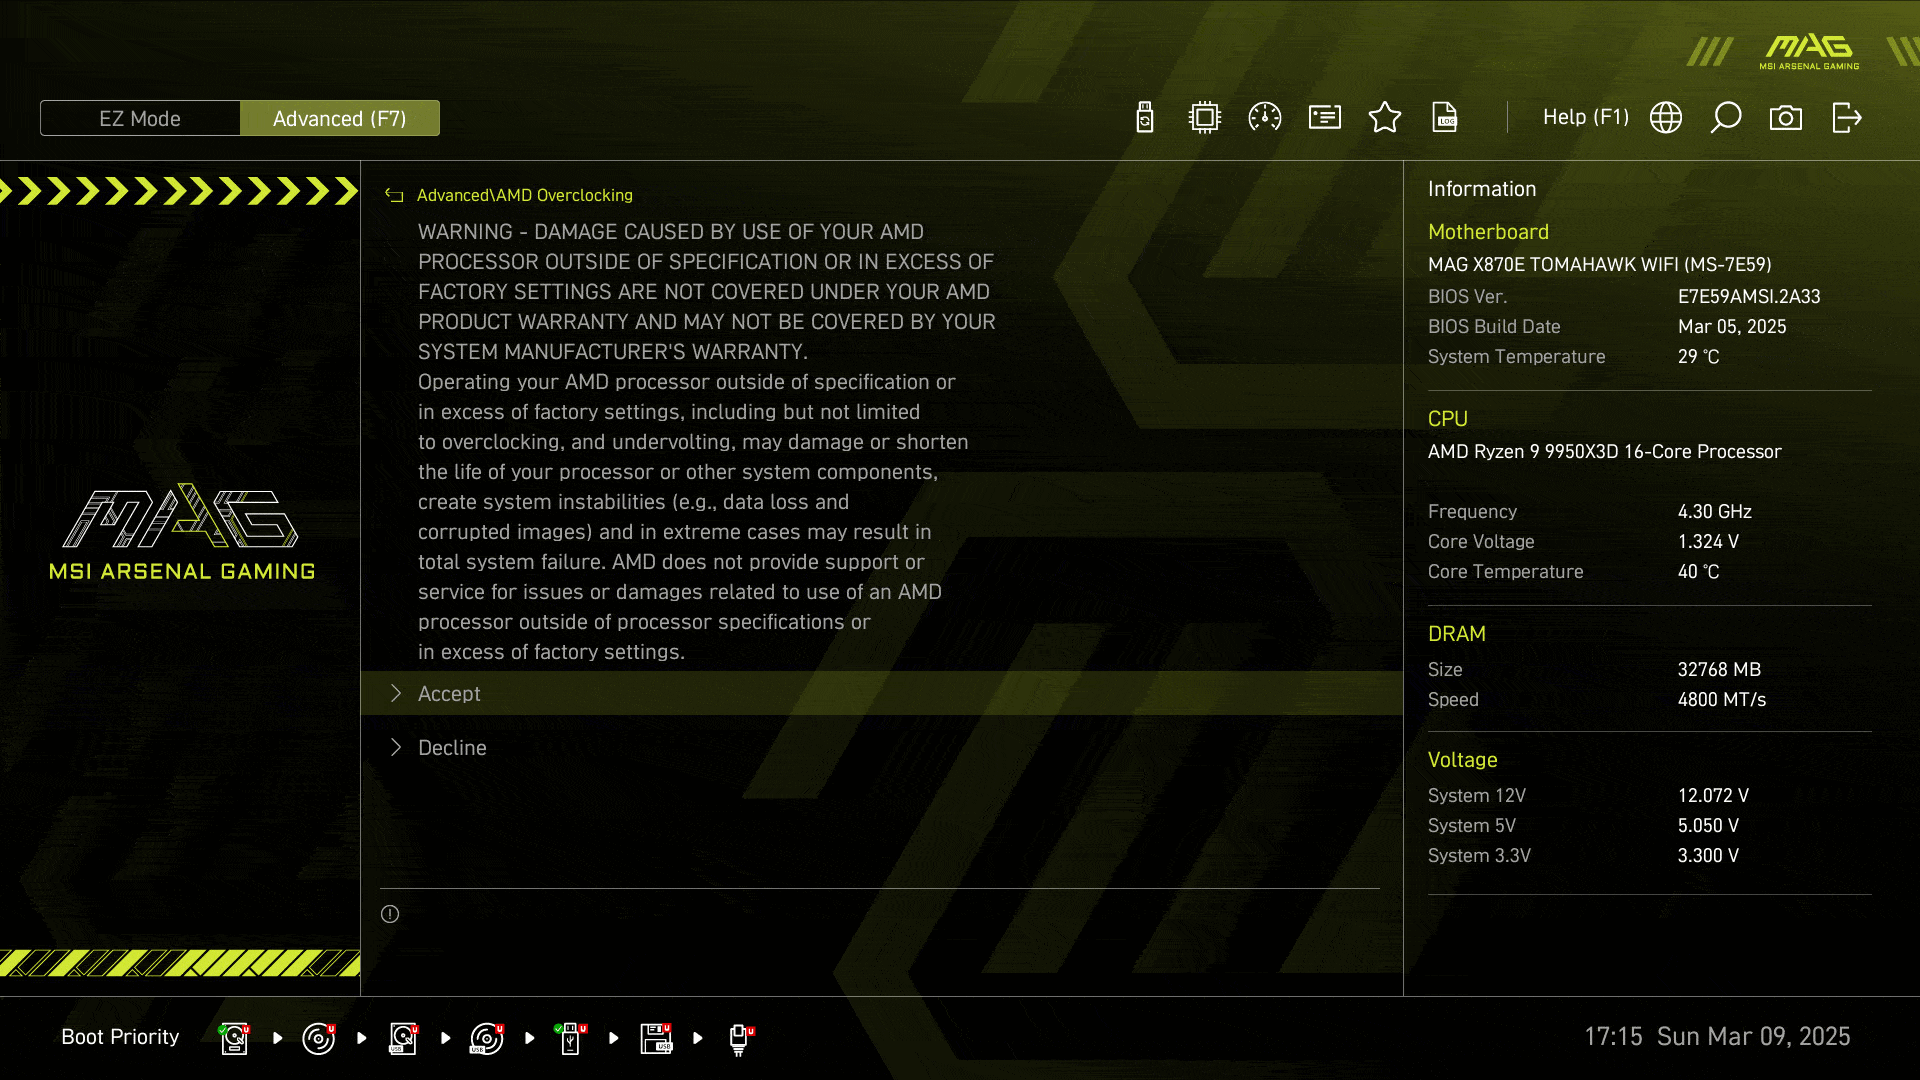Viewport: 1920px width, 1080px height.
Task: Click the ID card profile icon
Action: [1325, 118]
